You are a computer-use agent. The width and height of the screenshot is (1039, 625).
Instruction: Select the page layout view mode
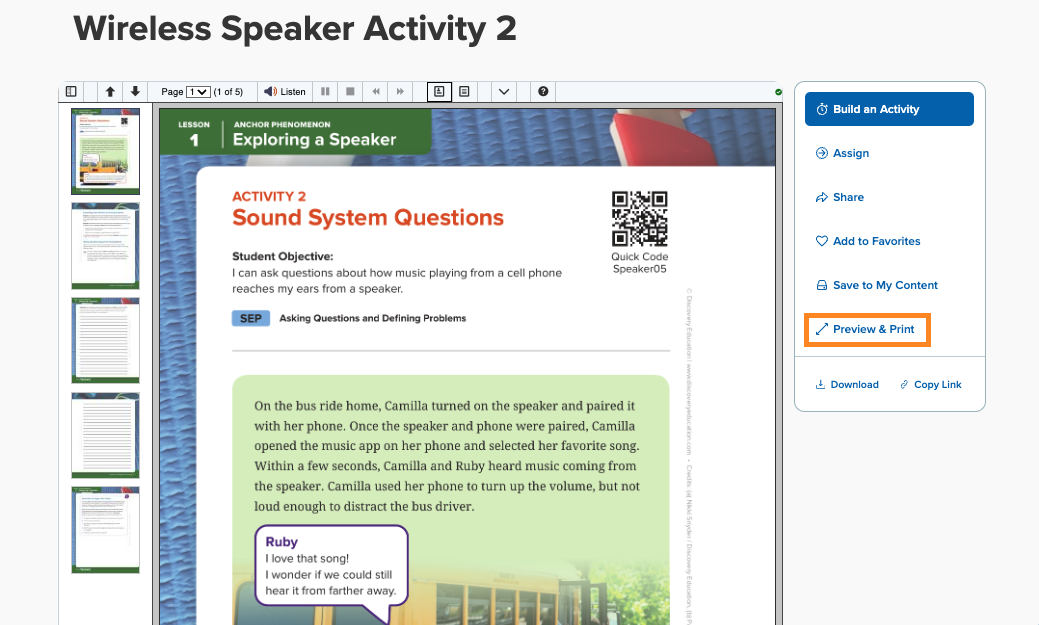(x=439, y=91)
